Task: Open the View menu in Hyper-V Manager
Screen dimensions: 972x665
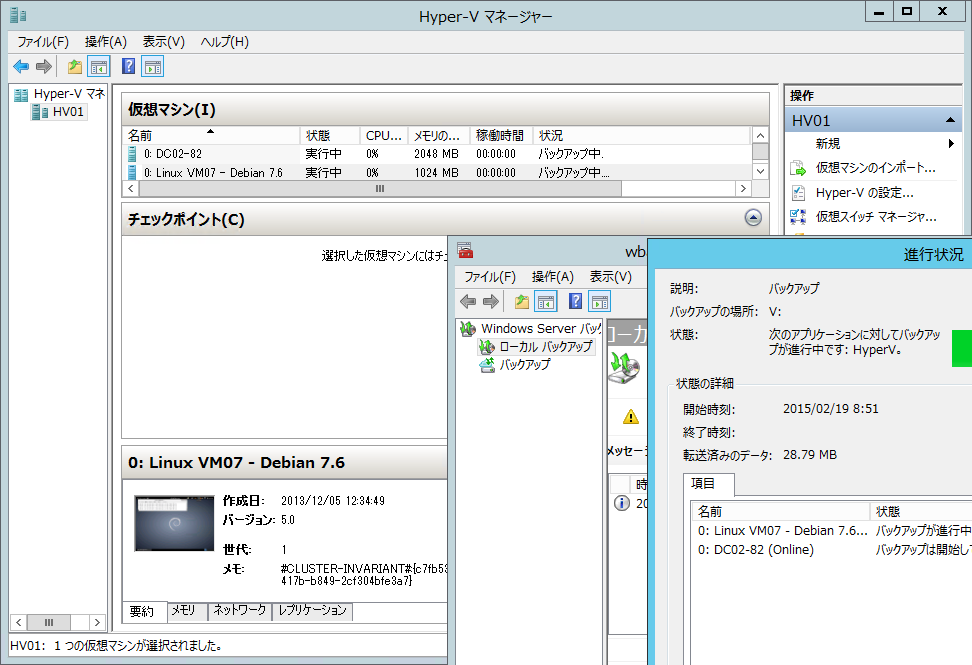Action: 164,42
